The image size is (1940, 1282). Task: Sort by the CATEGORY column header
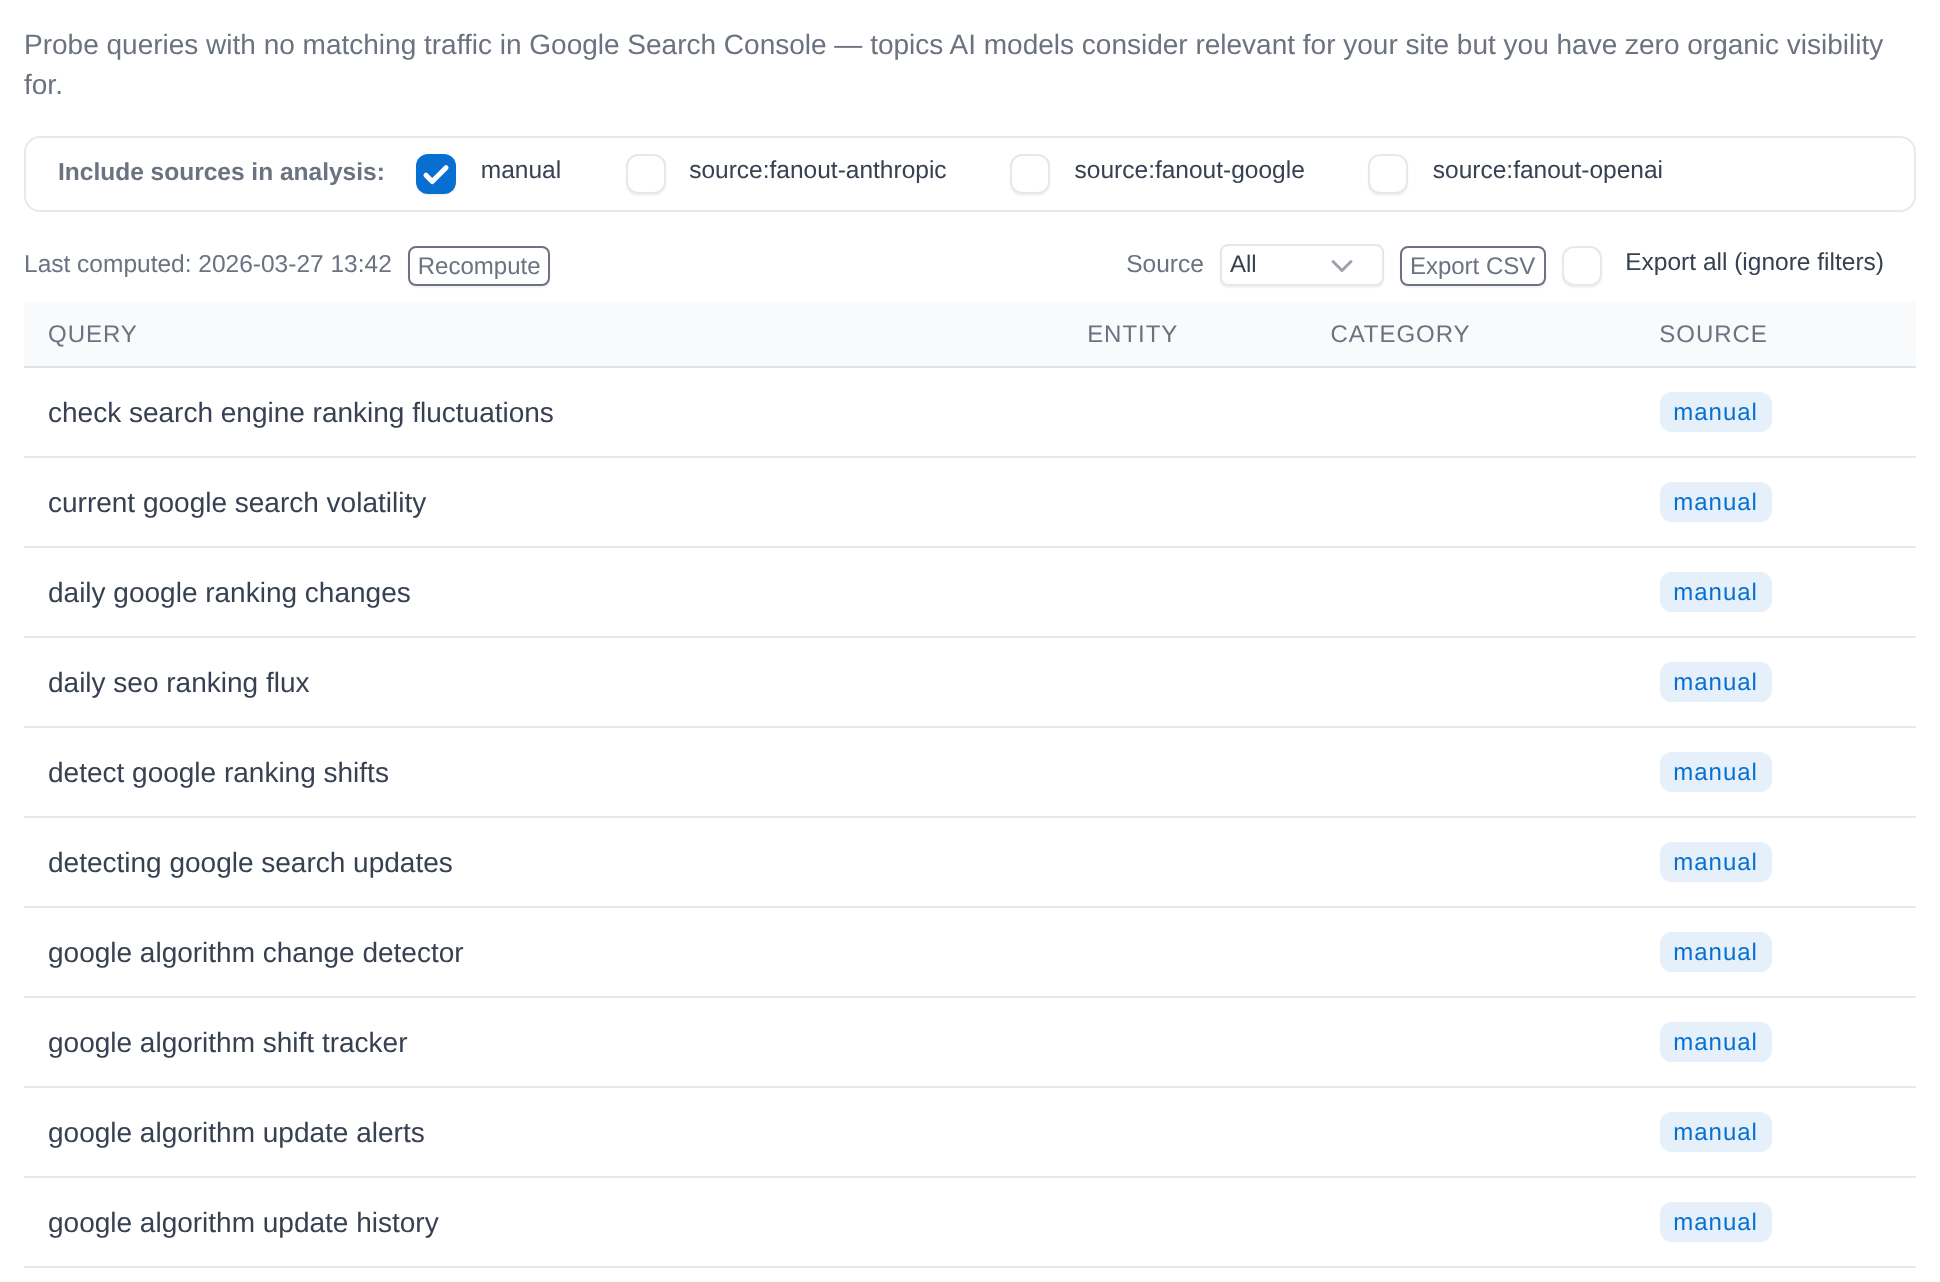(1400, 334)
